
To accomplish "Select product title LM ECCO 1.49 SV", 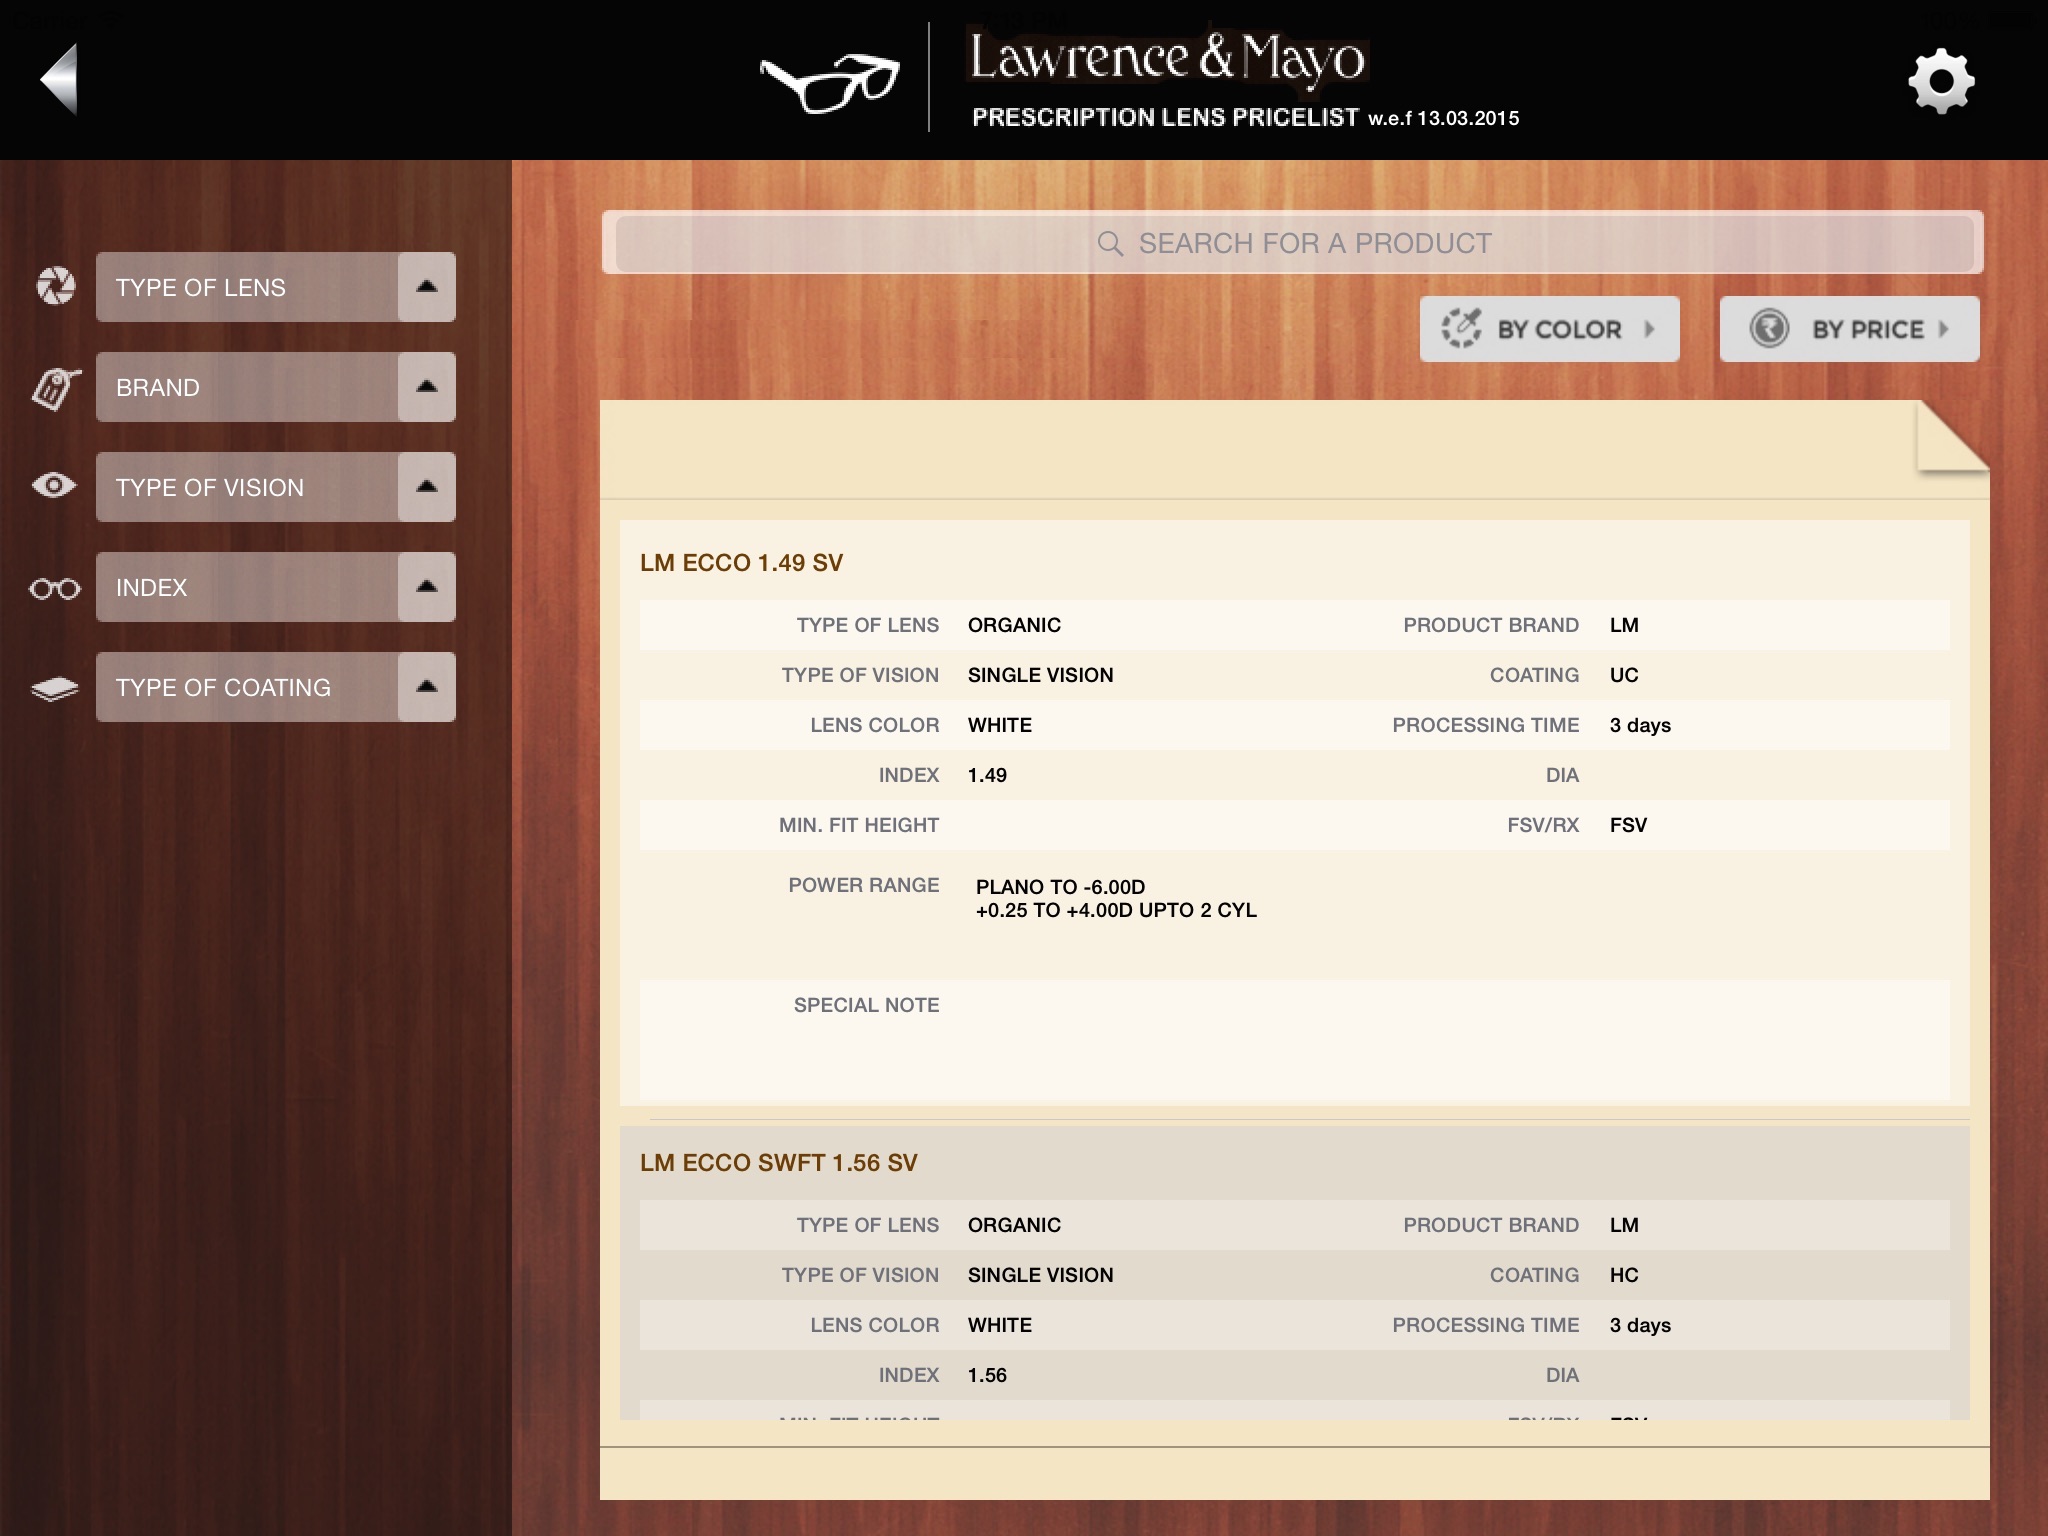I will click(741, 563).
